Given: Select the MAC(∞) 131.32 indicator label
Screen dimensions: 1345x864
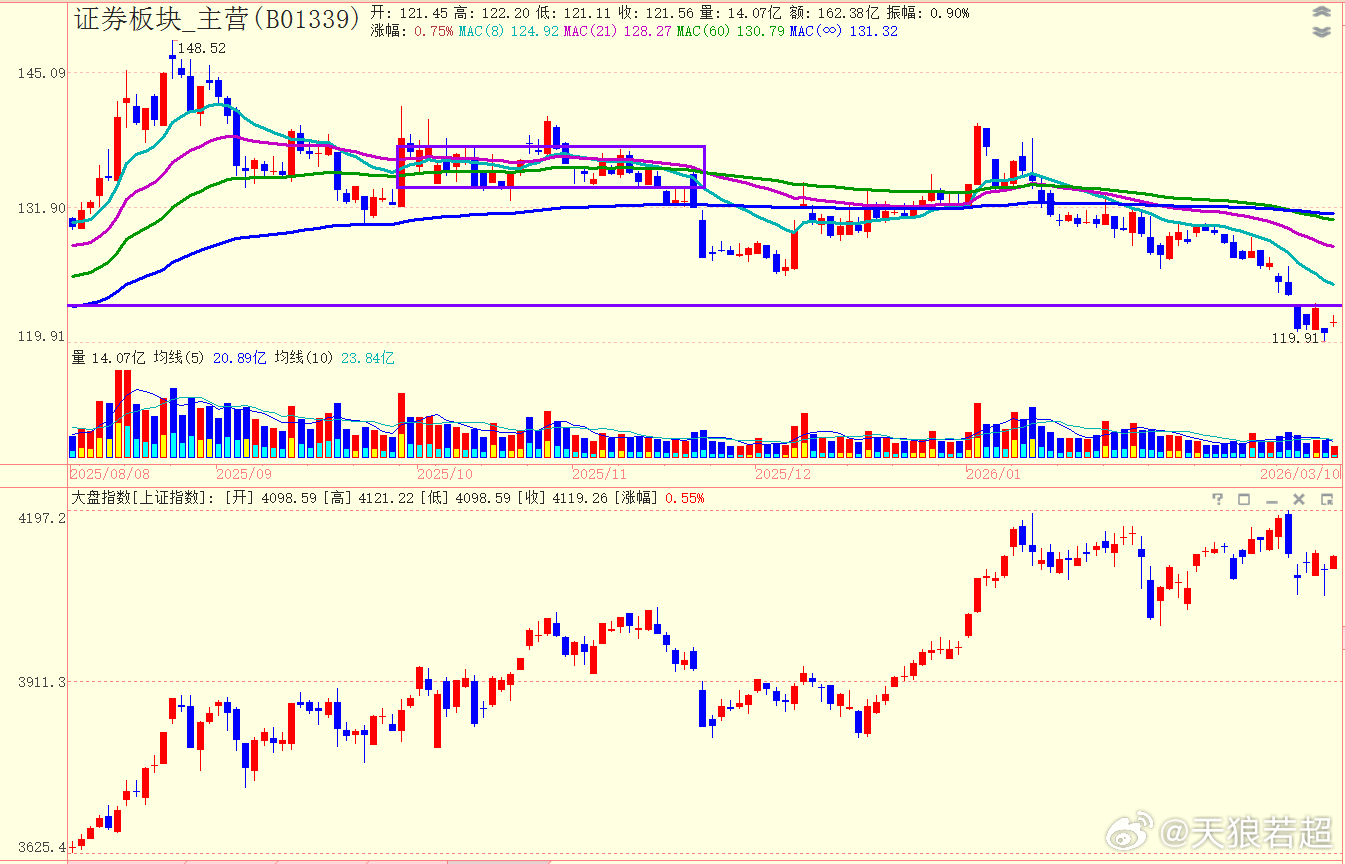Looking at the screenshot, I should (843, 31).
